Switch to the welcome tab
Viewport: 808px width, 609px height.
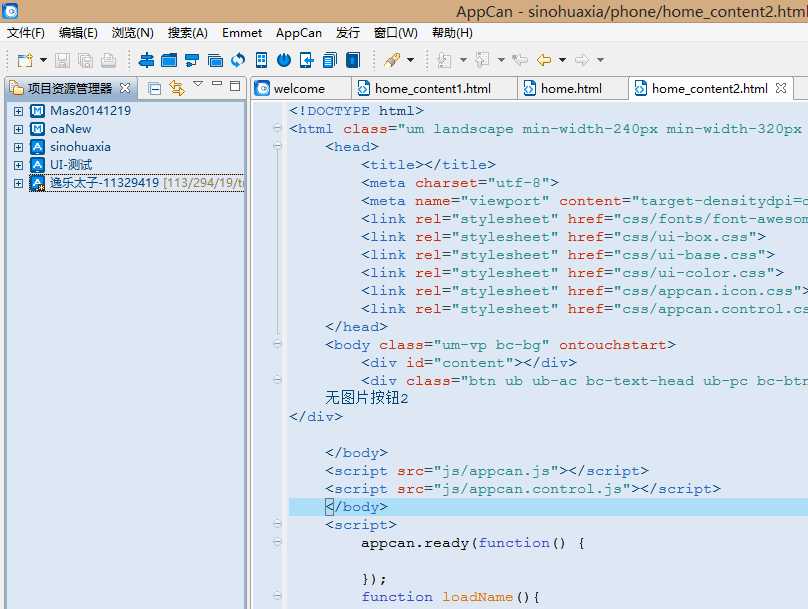[x=301, y=89]
